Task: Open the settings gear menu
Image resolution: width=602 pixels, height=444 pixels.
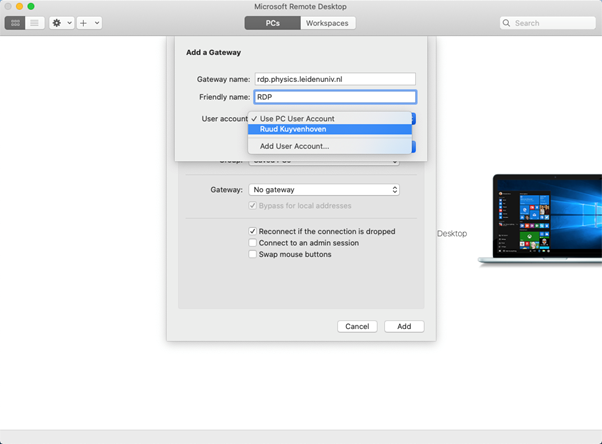Action: click(57, 22)
